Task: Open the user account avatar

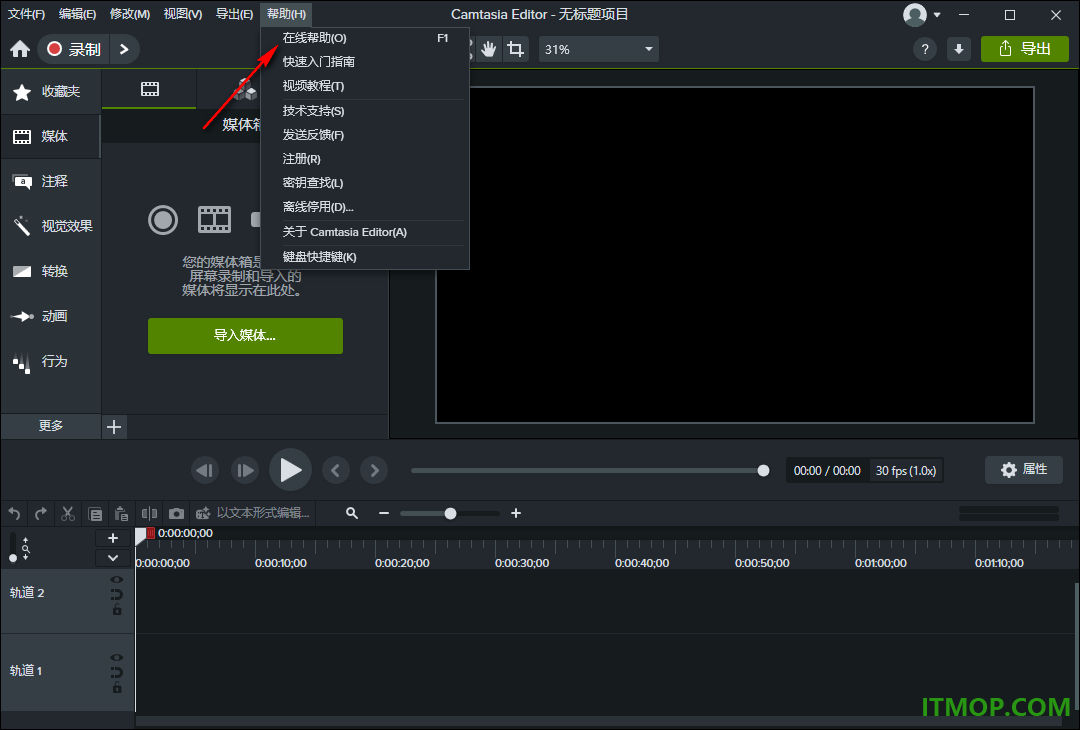Action: 915,14
